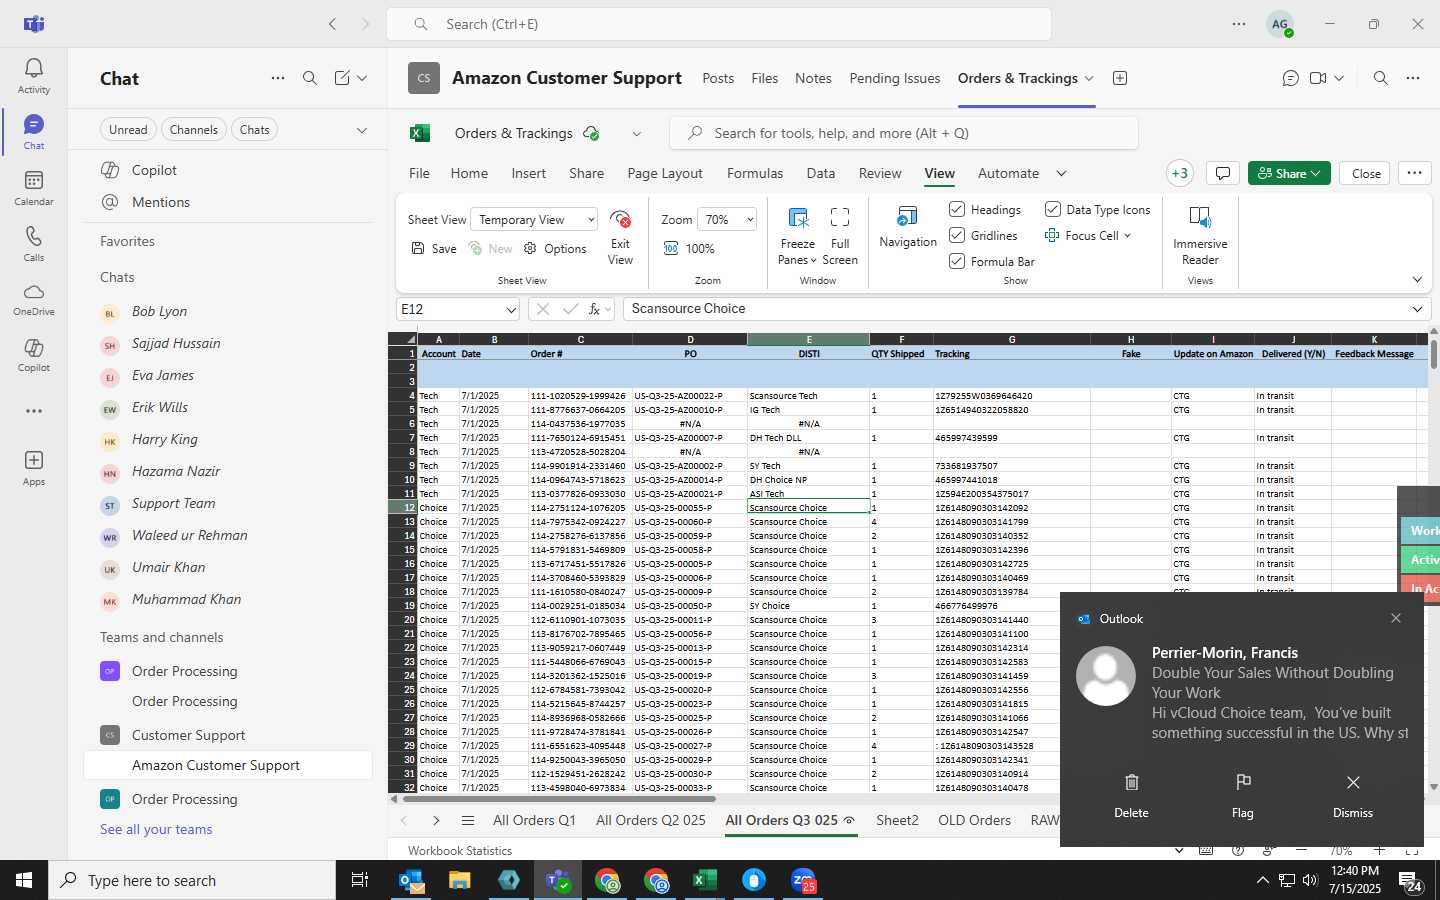Open Excel comments pane icon
The height and width of the screenshot is (900, 1440).
1222,173
